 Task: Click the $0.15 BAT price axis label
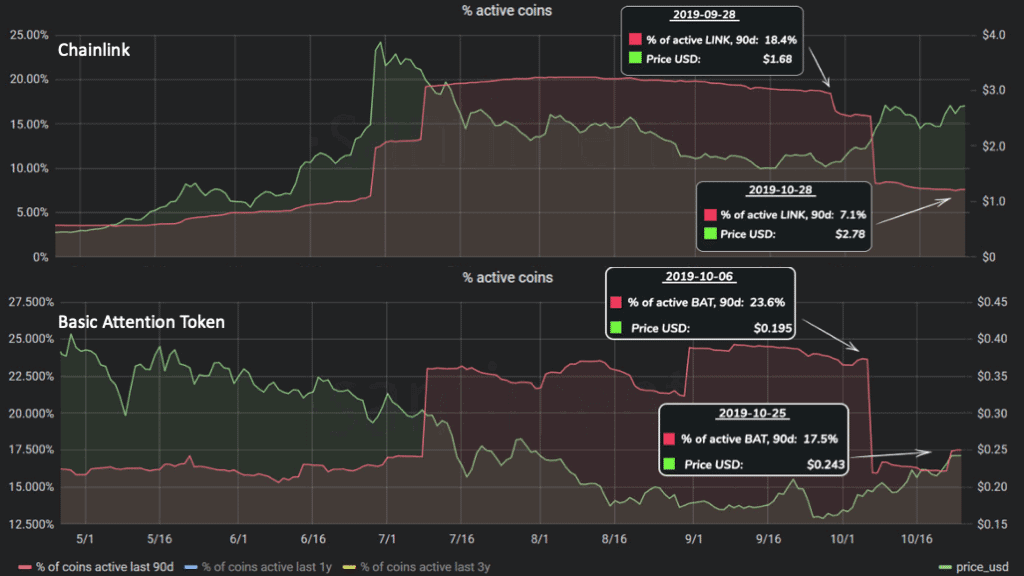(992, 524)
